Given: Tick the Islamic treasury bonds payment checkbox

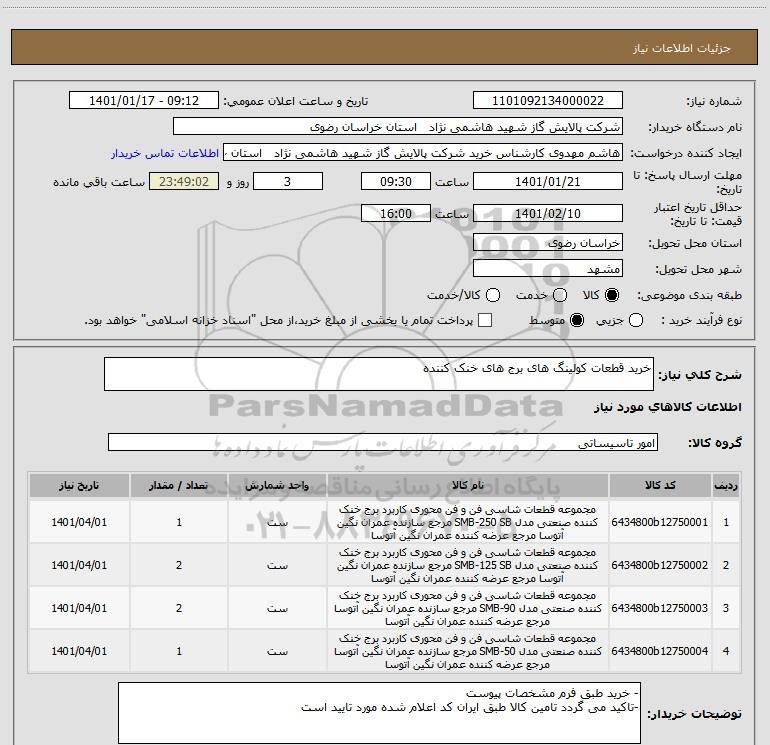Looking at the screenshot, I should [485, 321].
